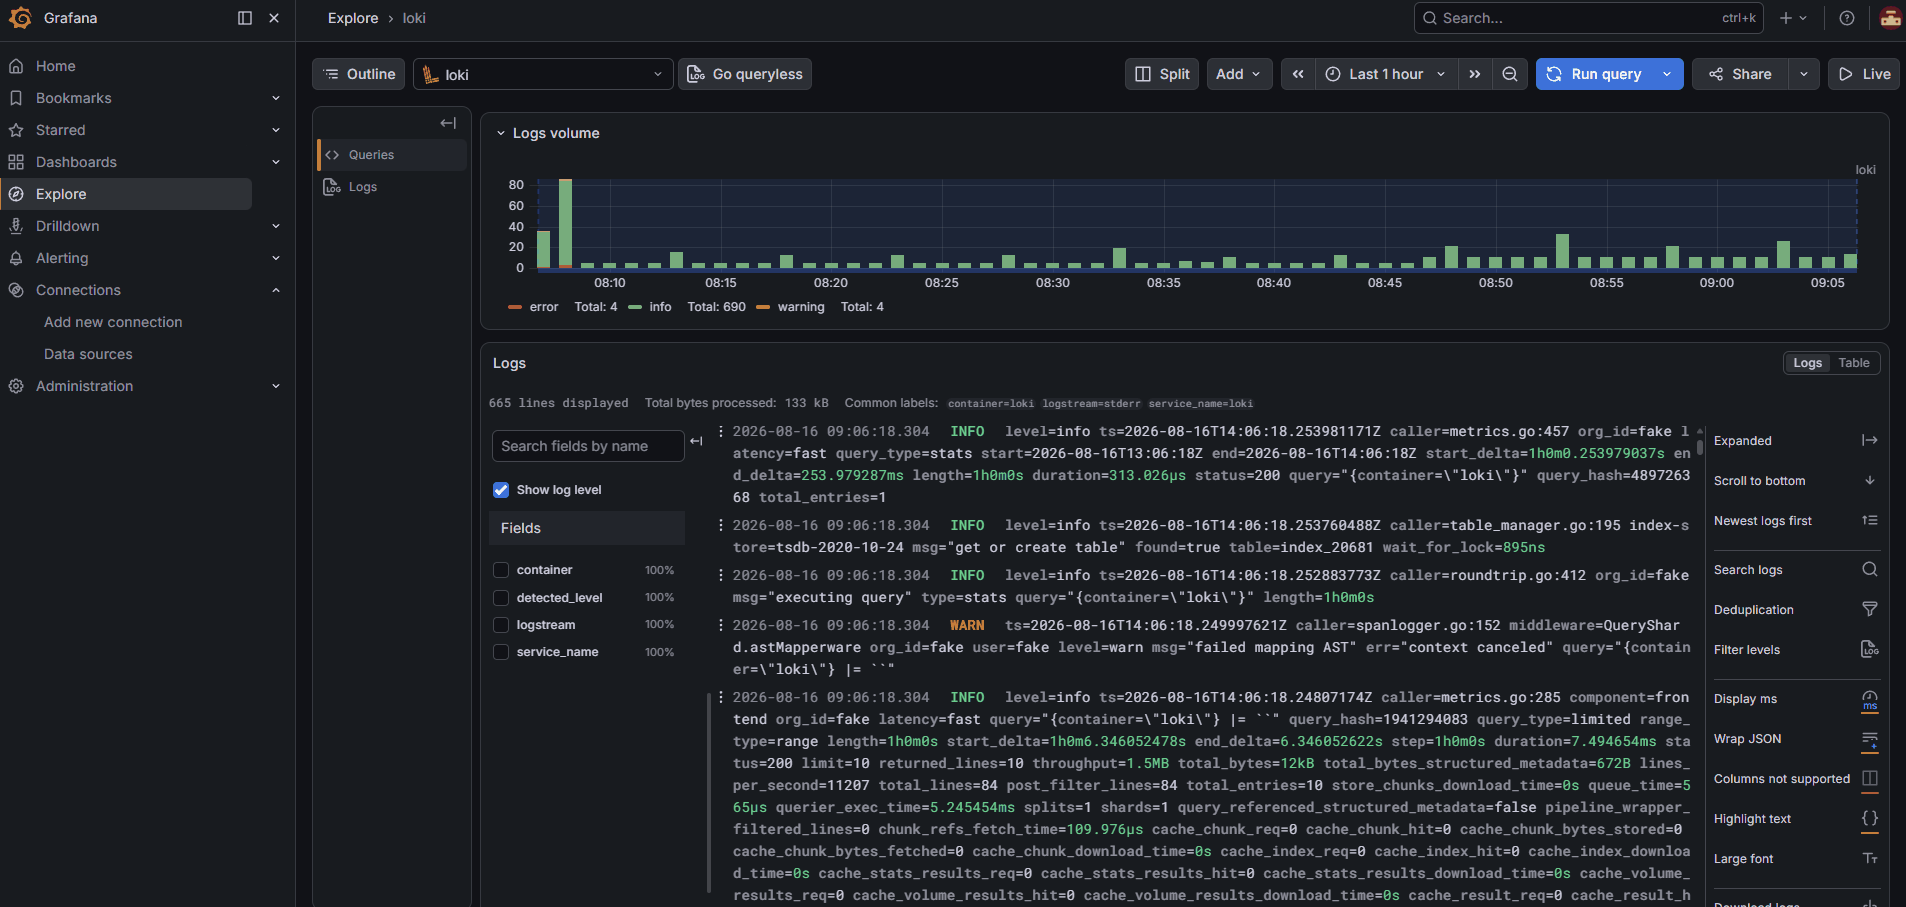
Task: Check the detected_level field checkbox
Action: (501, 598)
